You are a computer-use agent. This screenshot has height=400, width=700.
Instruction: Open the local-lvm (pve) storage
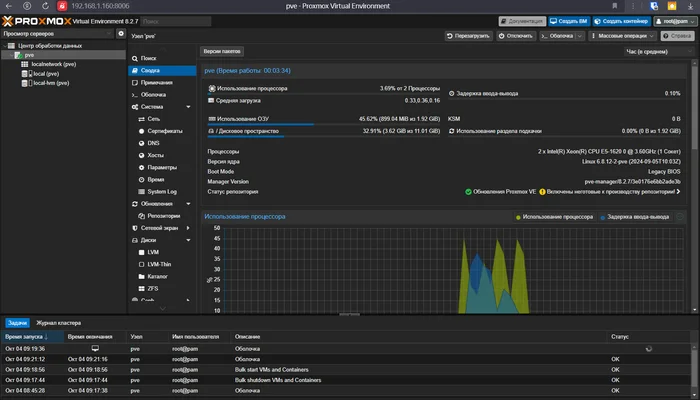(50, 83)
